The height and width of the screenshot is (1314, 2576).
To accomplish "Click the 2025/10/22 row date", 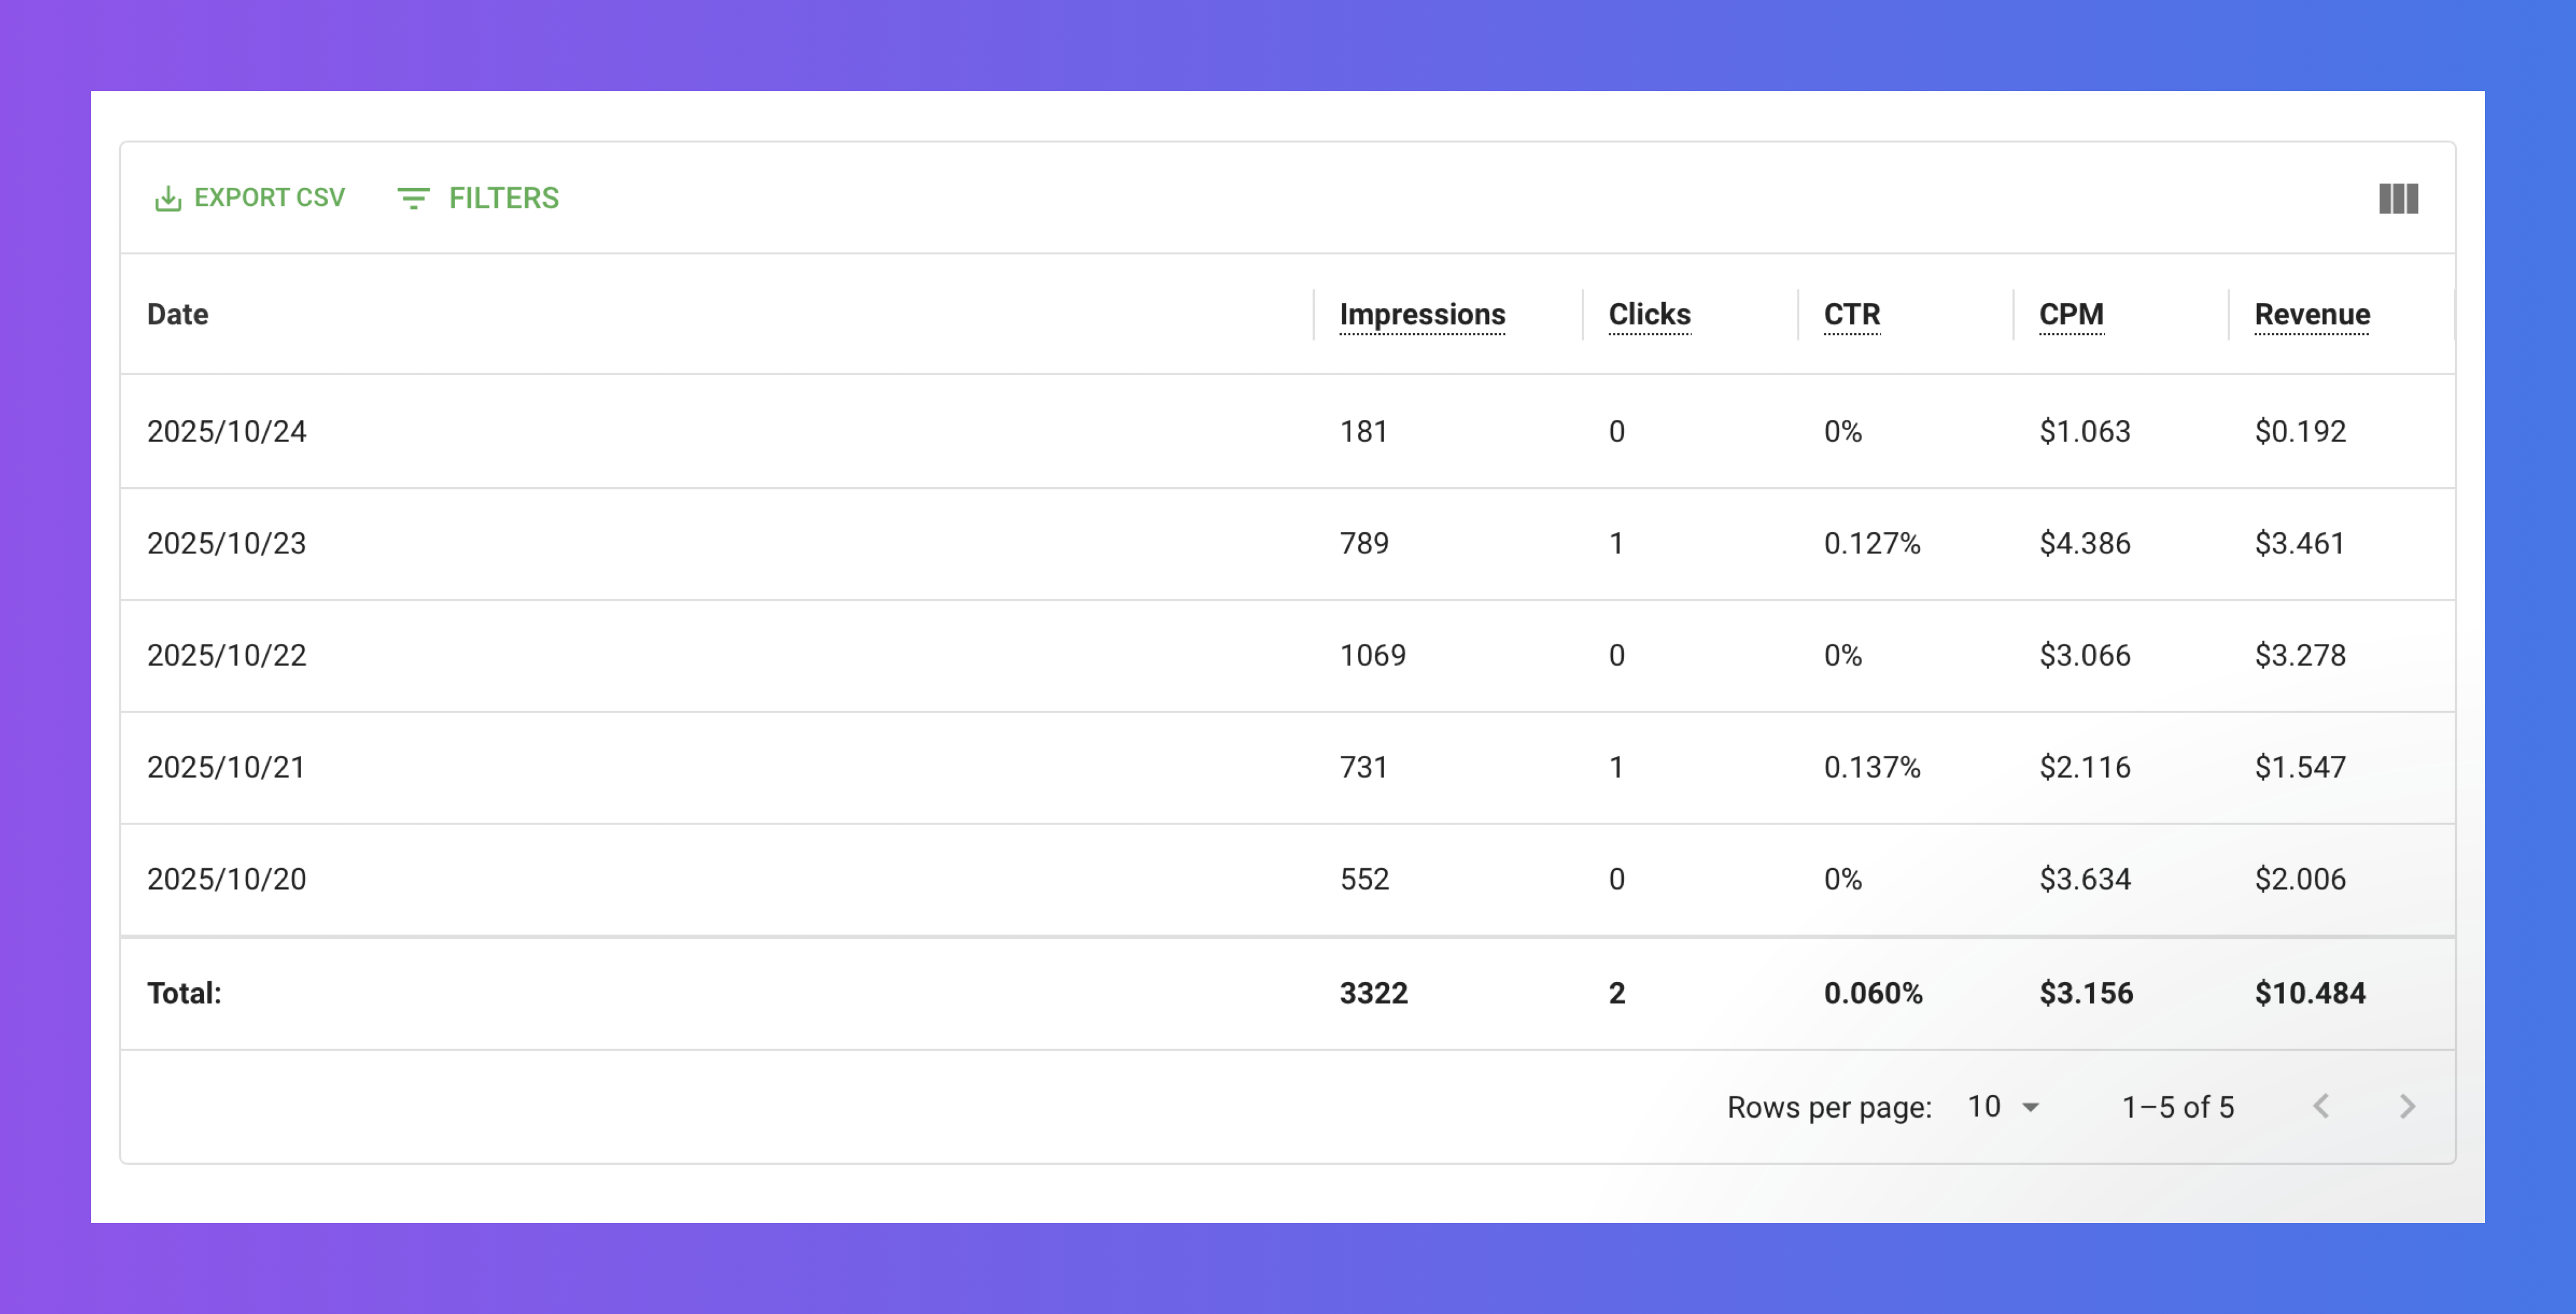I will (227, 655).
